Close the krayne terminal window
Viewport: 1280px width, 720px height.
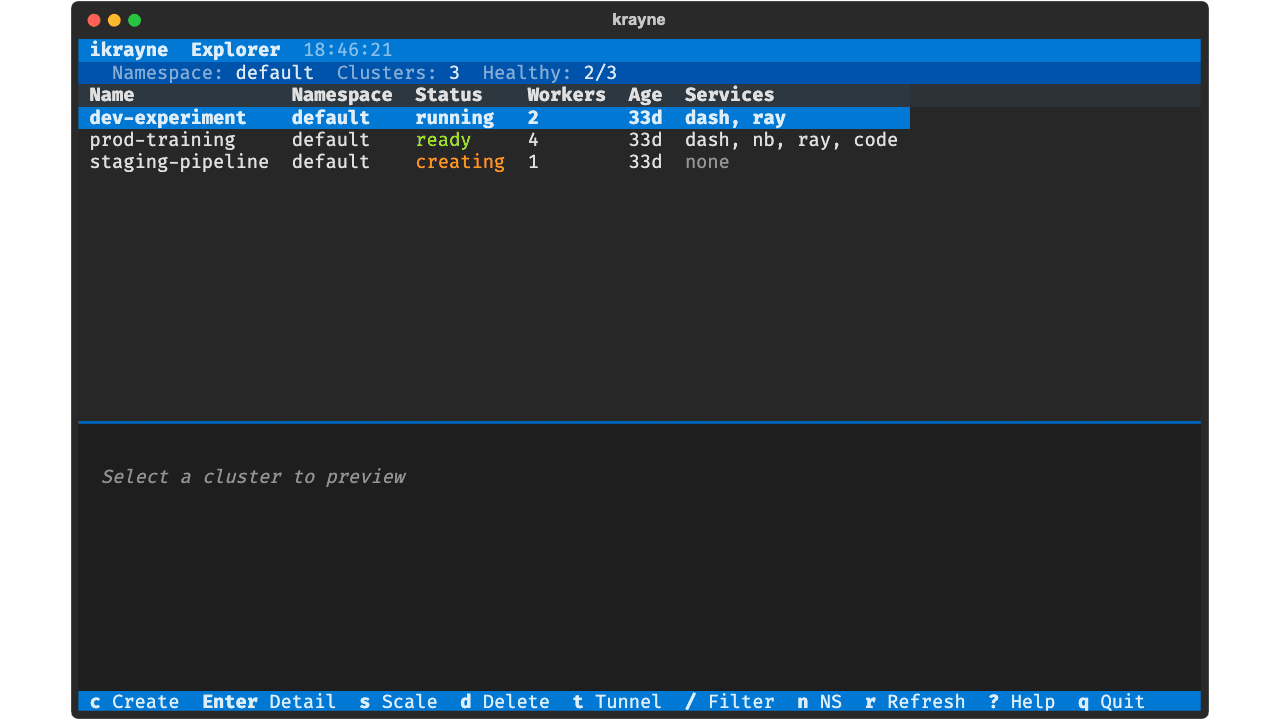pyautogui.click(x=94, y=20)
